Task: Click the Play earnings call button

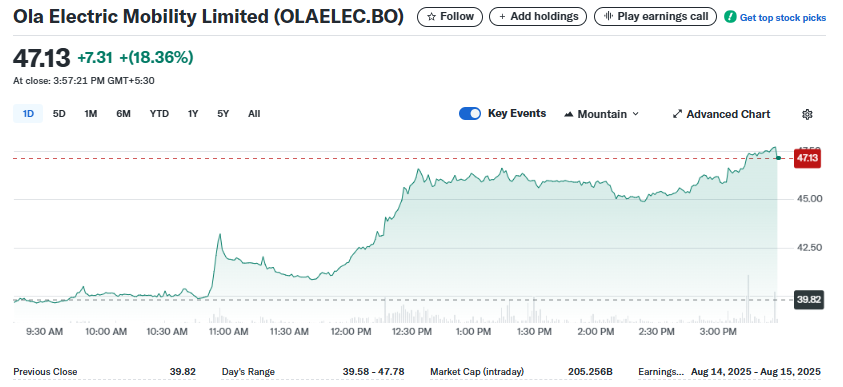Action: (x=655, y=17)
